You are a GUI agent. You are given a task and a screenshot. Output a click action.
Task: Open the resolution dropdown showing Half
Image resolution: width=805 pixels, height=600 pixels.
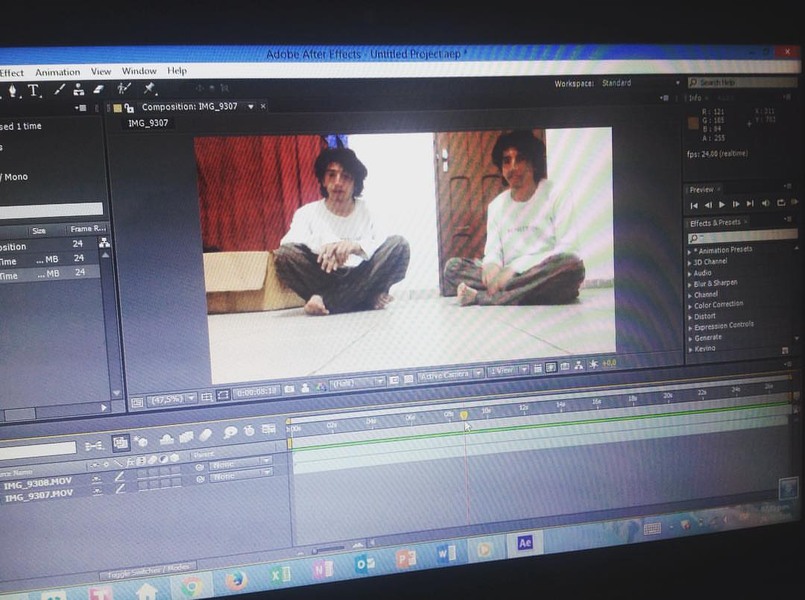point(357,383)
